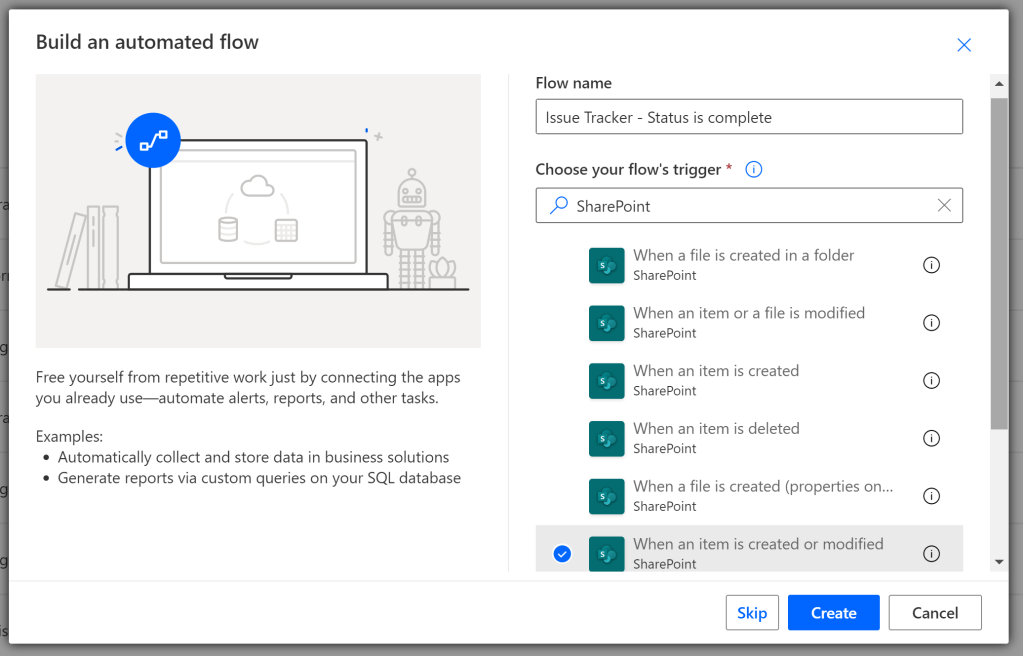Click info icon for 'When an item is created or modified'

[x=931, y=553]
